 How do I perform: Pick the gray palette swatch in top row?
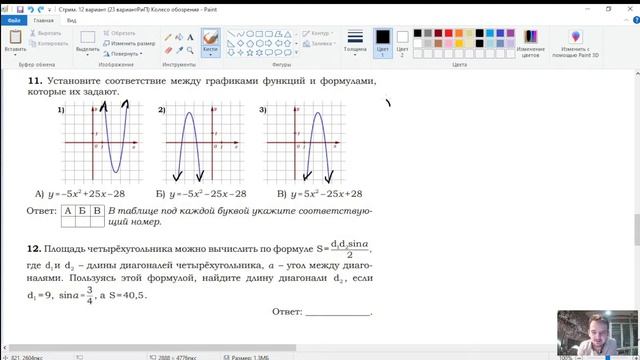[428, 33]
